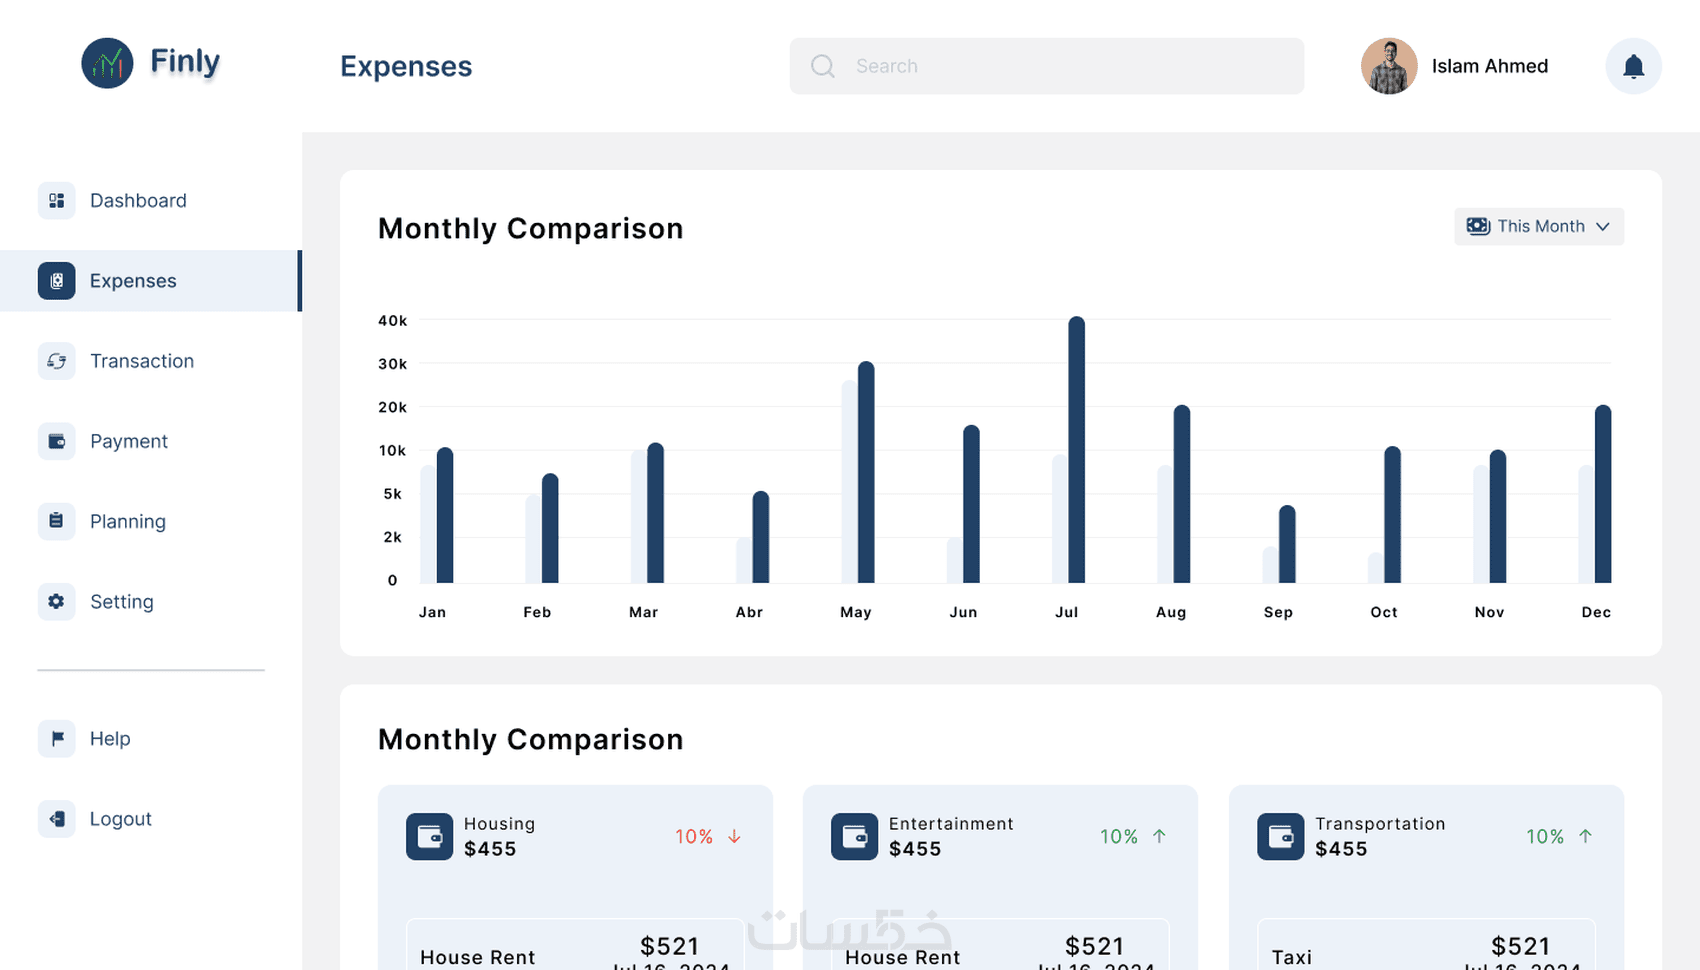Click the Islam Ahmed profile name
1700x970 pixels.
1489,66
